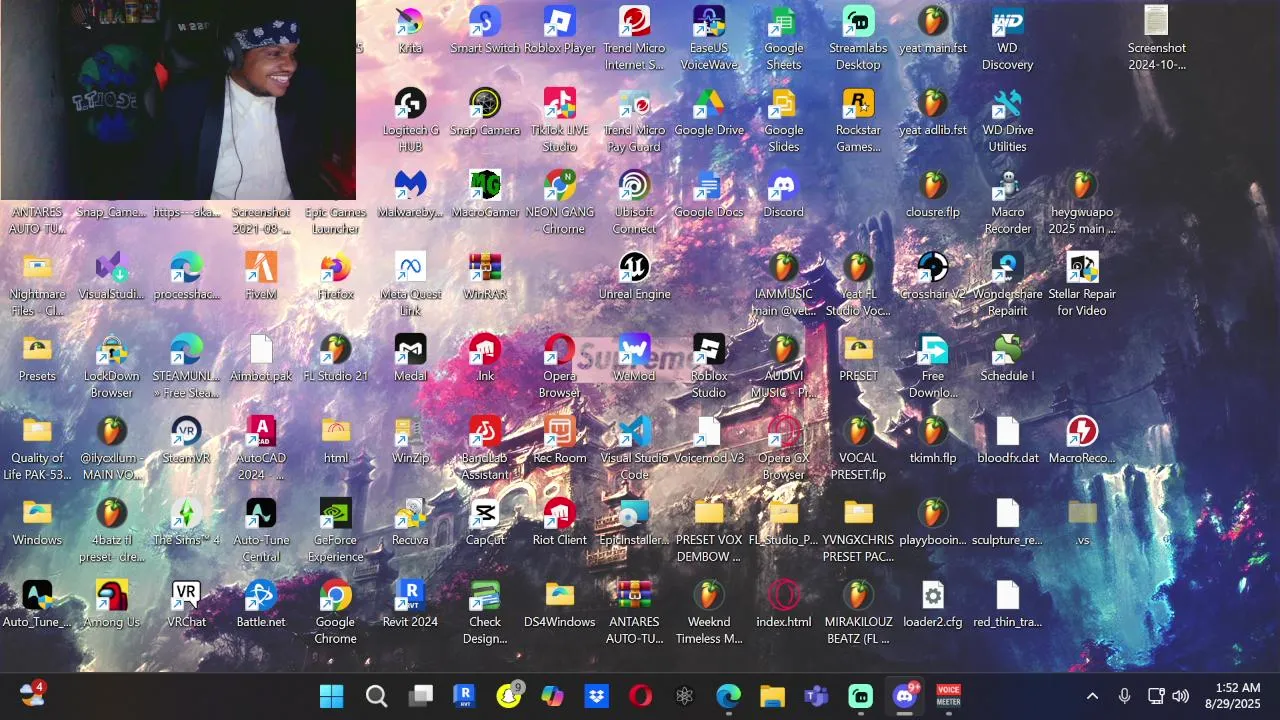
Task: Select the Google Sheets desktop icon
Action: (x=783, y=38)
